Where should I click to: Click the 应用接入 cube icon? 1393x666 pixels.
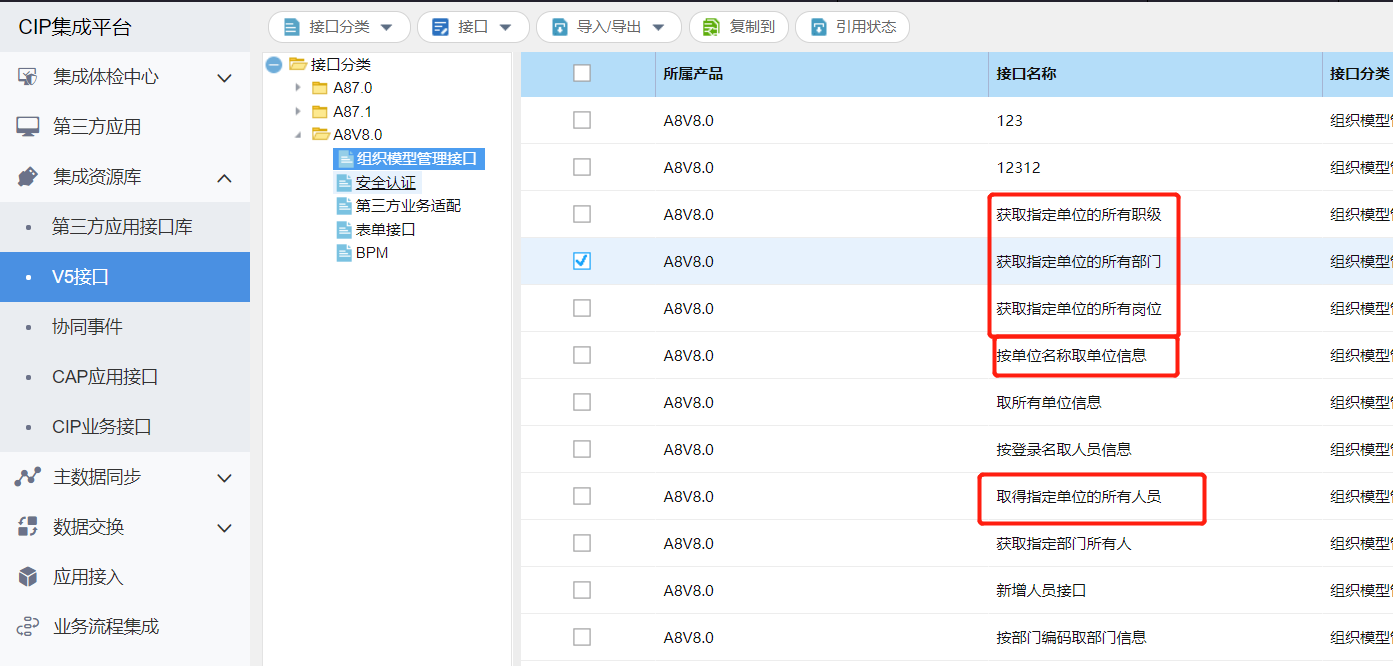tap(28, 577)
